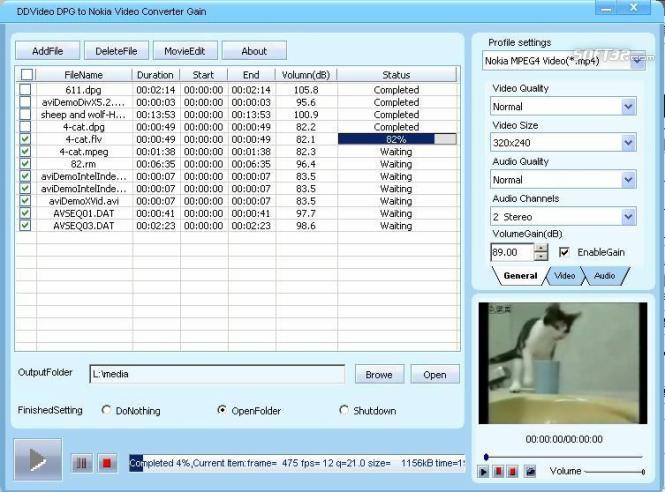Screen dimensions: 665x492
Task: Disable the EnableGain checkbox
Action: click(x=564, y=252)
